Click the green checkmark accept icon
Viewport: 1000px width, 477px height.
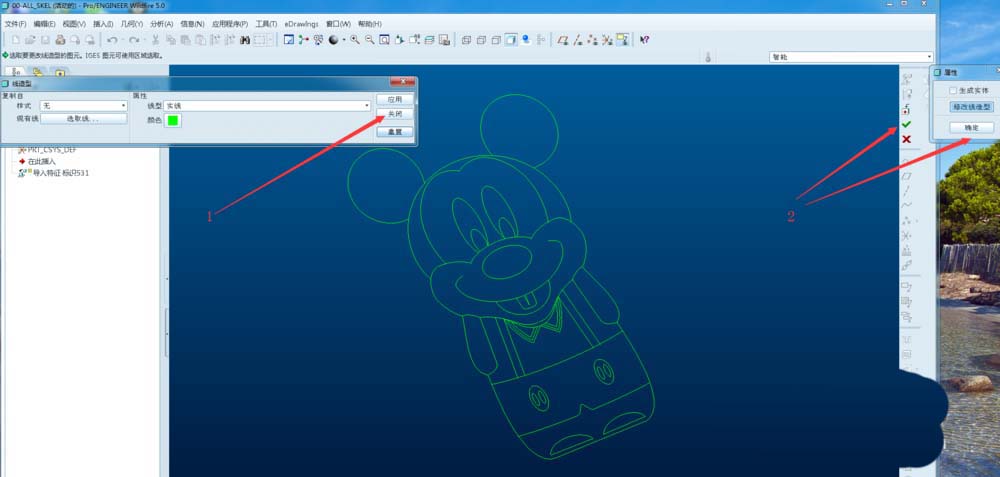click(x=906, y=124)
